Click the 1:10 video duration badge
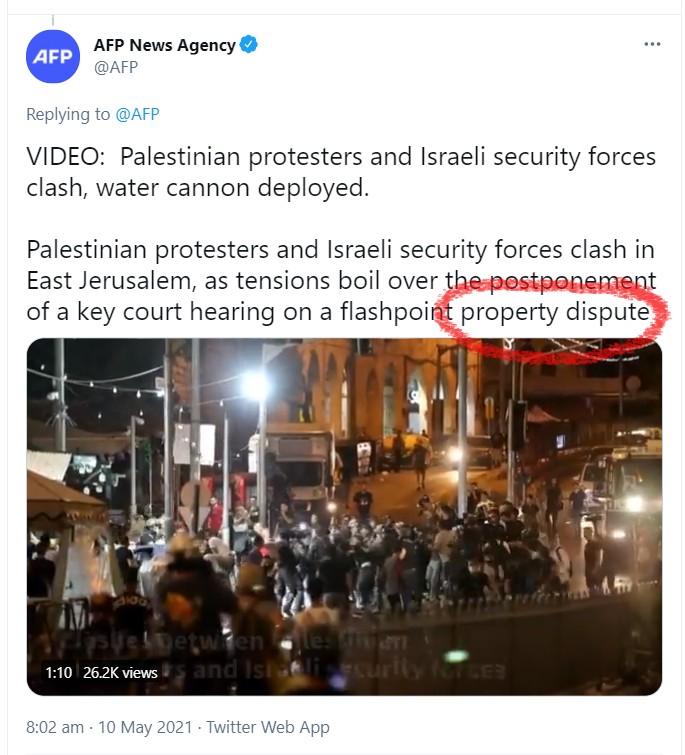Screen dimensions: 685x755 (58, 672)
